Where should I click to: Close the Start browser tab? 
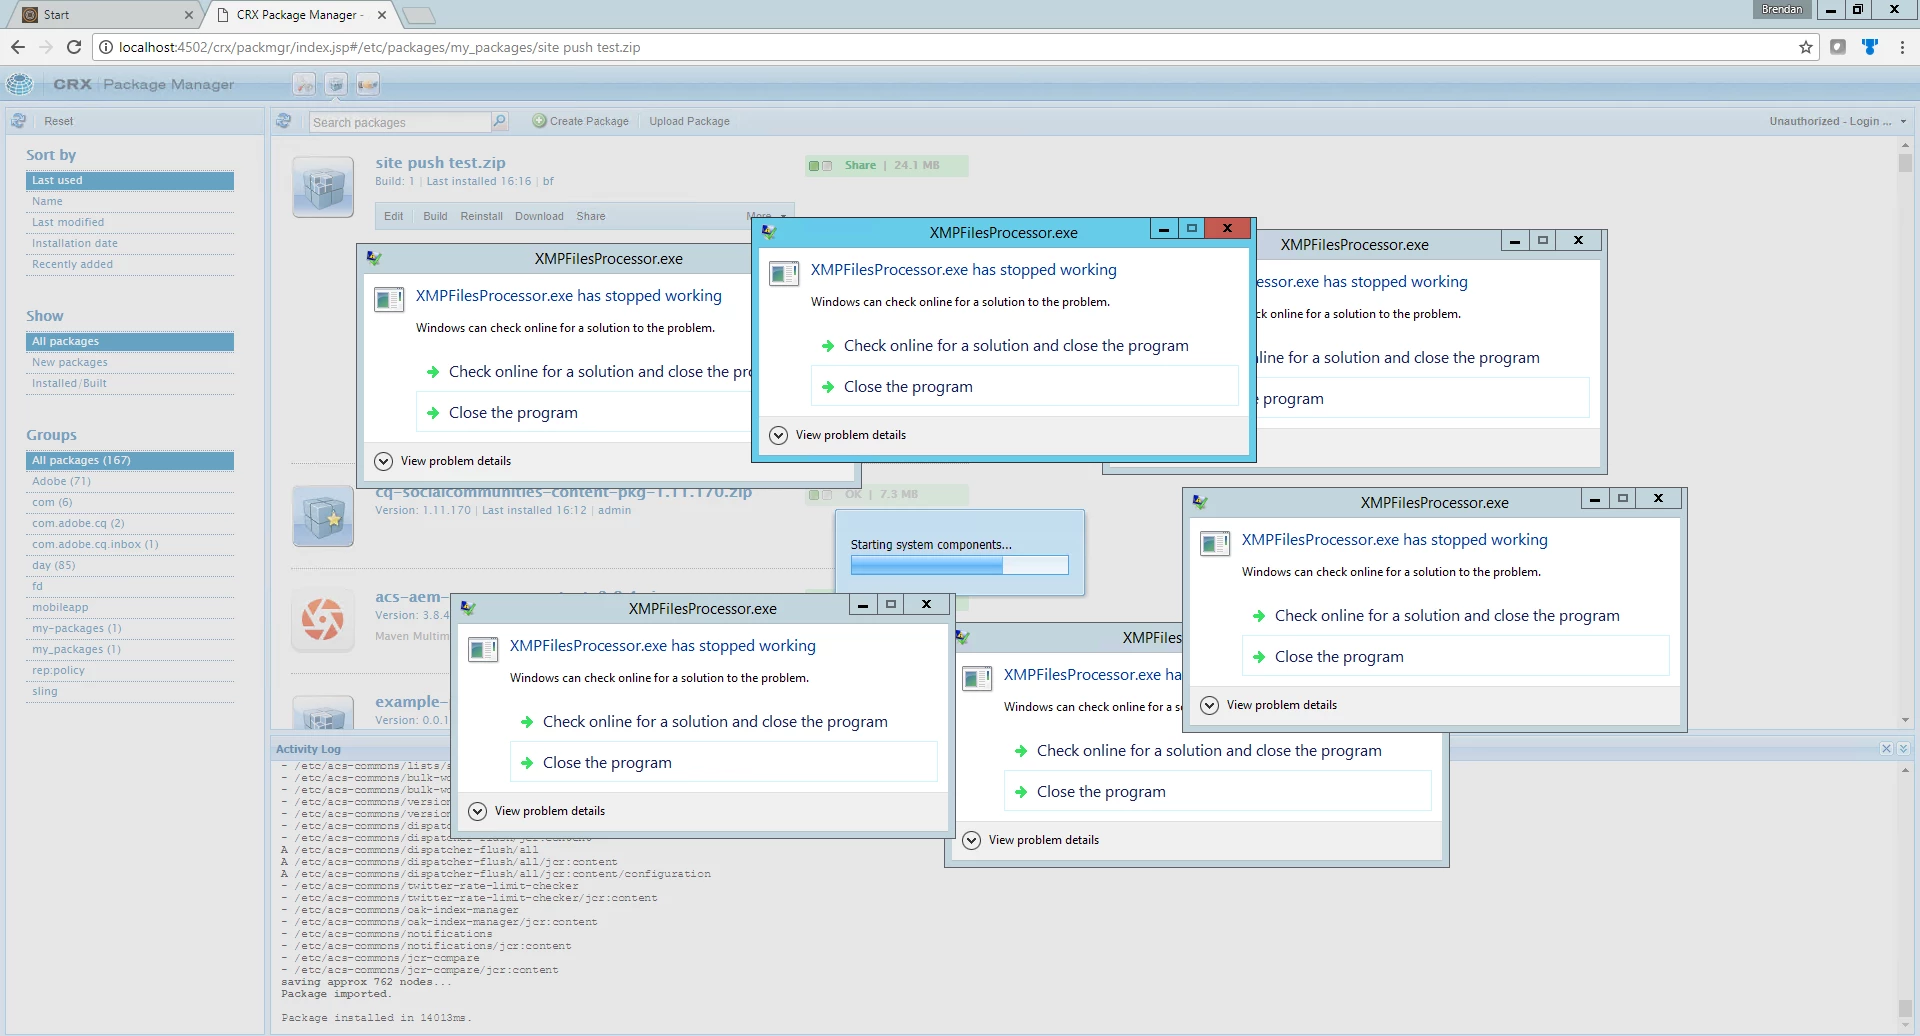189,15
